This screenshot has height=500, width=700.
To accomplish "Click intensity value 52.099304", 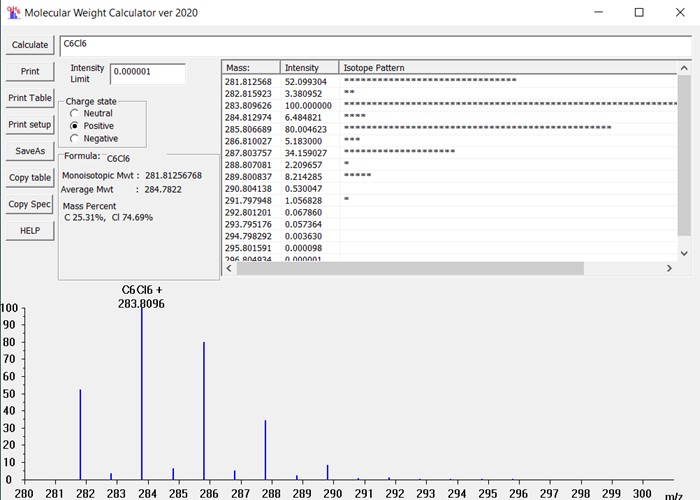I will click(x=305, y=82).
